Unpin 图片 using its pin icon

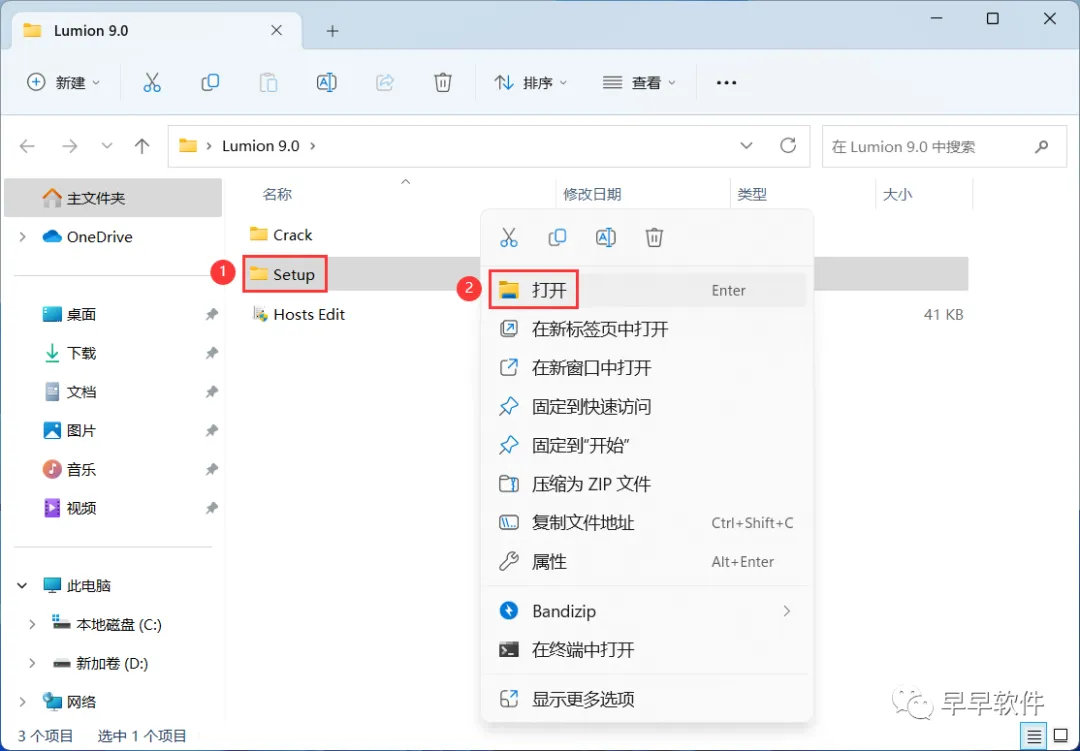click(211, 431)
